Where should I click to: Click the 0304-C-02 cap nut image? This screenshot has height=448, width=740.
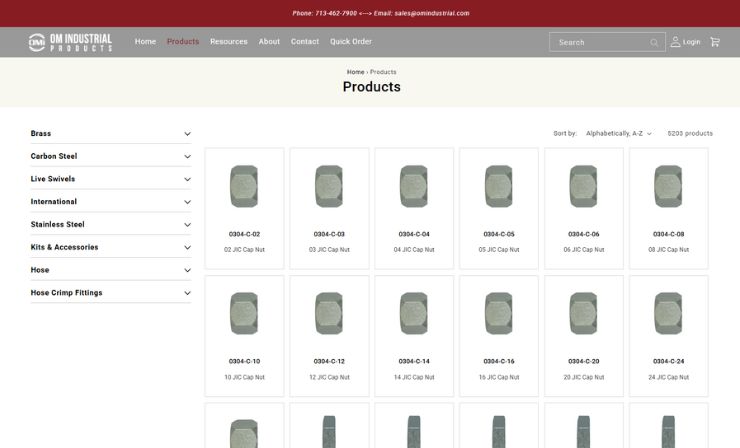244,186
